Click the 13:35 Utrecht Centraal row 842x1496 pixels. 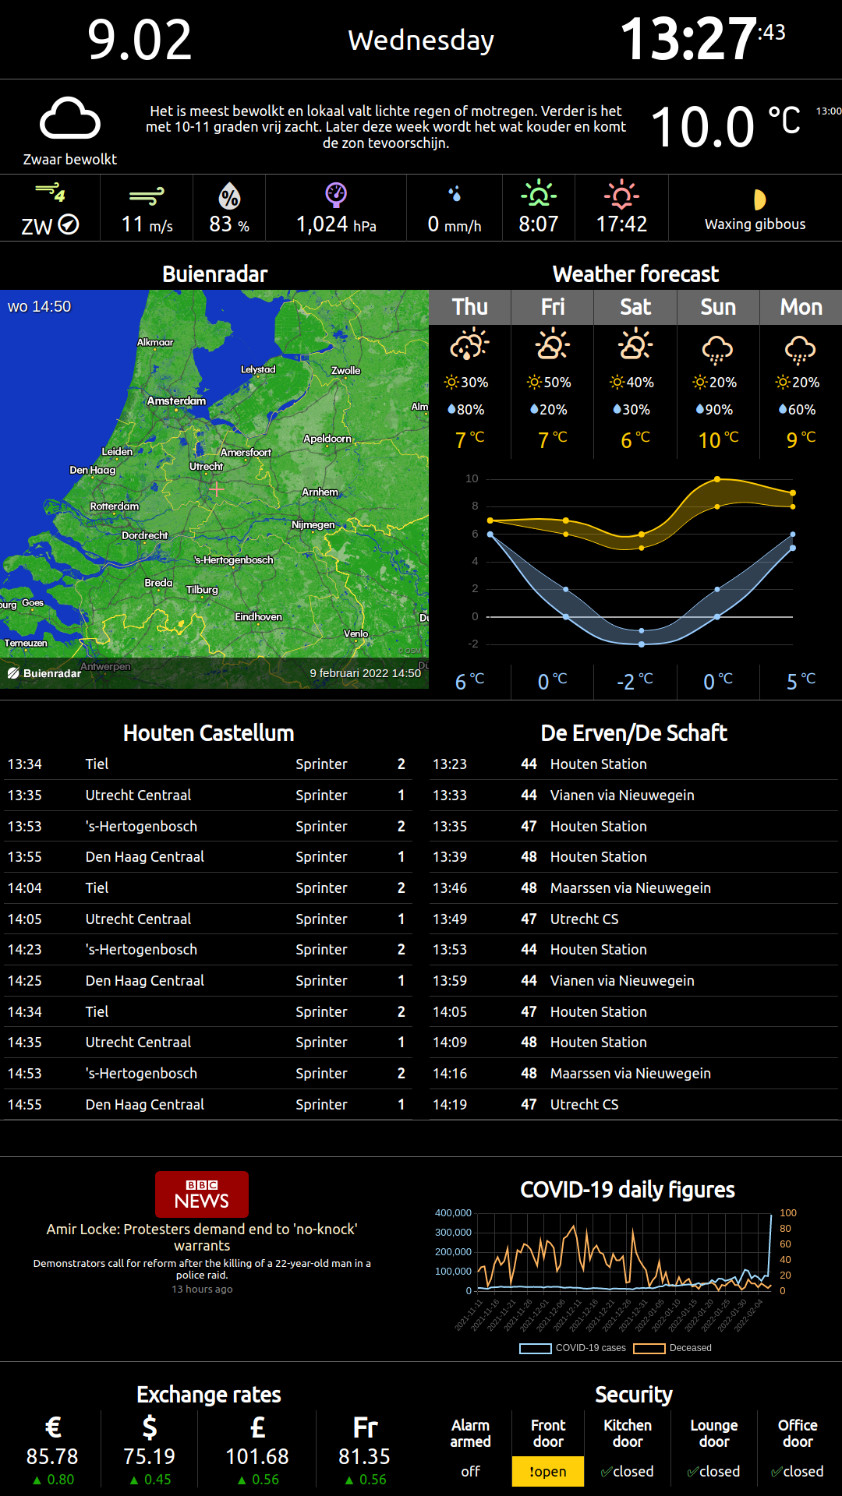point(207,795)
